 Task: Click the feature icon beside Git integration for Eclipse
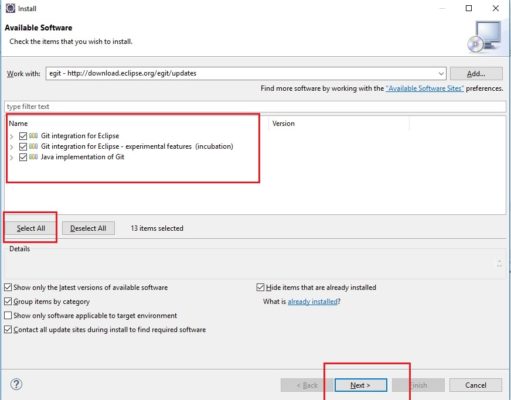click(33, 136)
